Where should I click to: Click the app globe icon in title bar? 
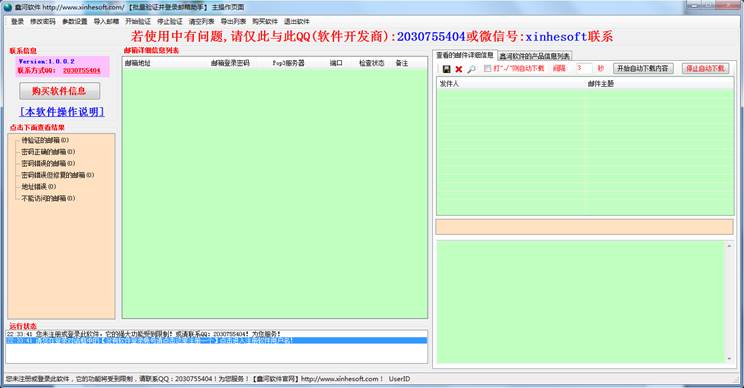(x=7, y=7)
